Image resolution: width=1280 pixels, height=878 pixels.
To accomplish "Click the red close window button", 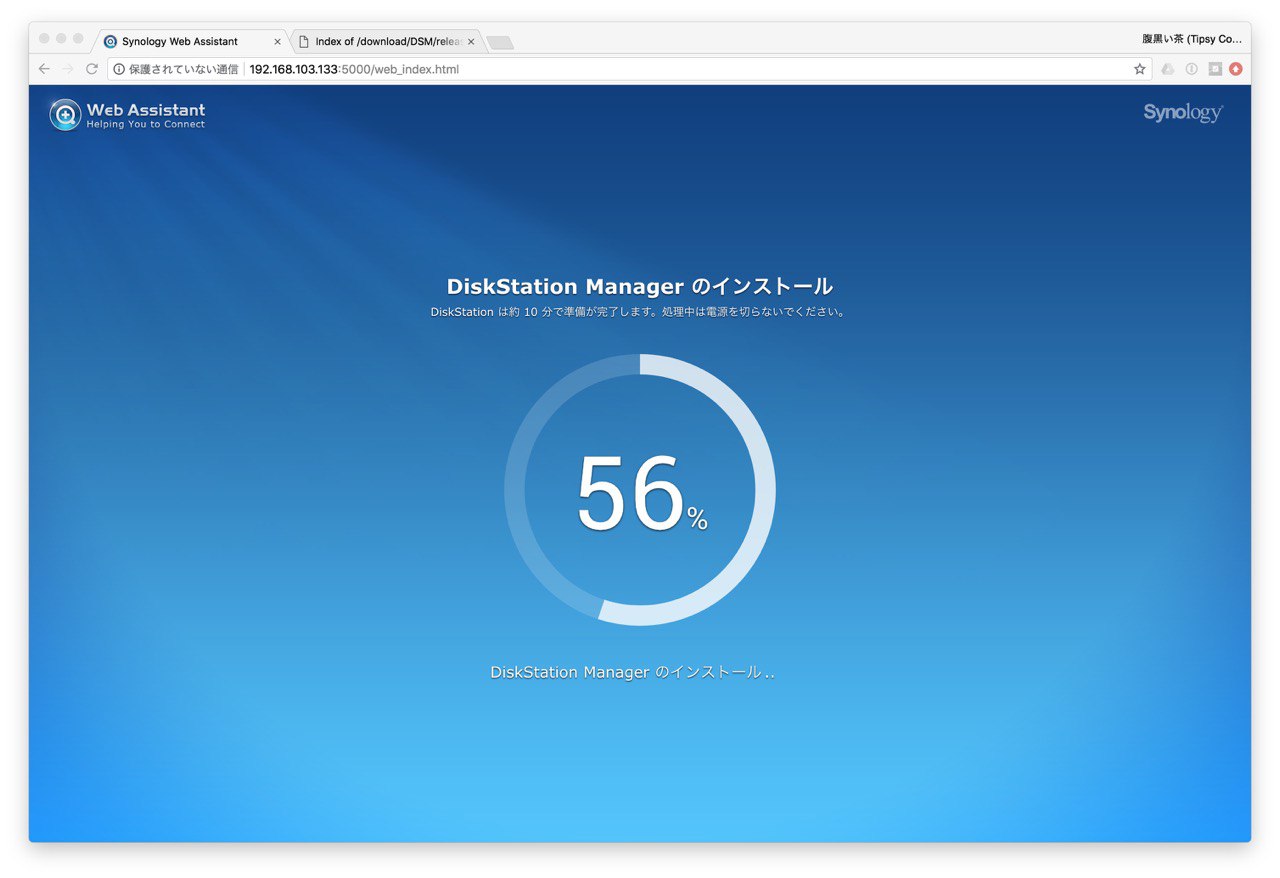I will point(44,38).
